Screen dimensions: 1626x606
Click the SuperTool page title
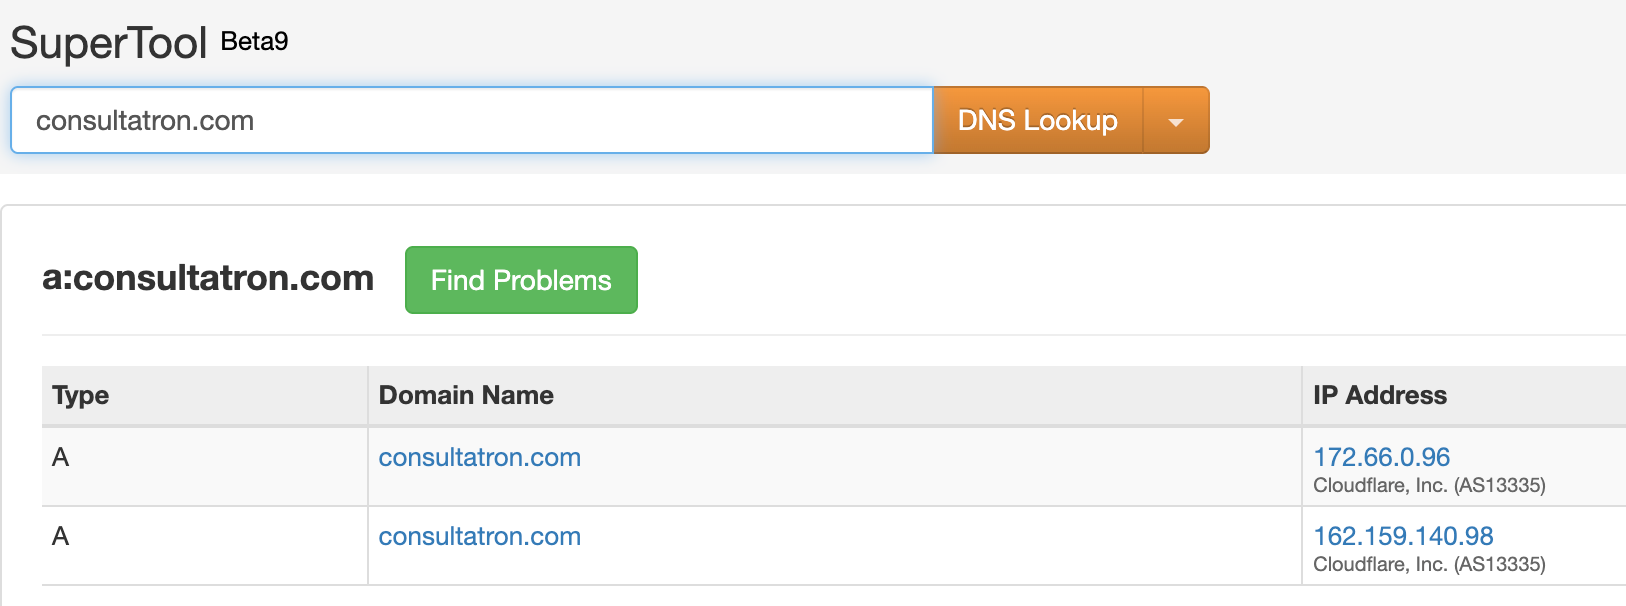pos(108,43)
